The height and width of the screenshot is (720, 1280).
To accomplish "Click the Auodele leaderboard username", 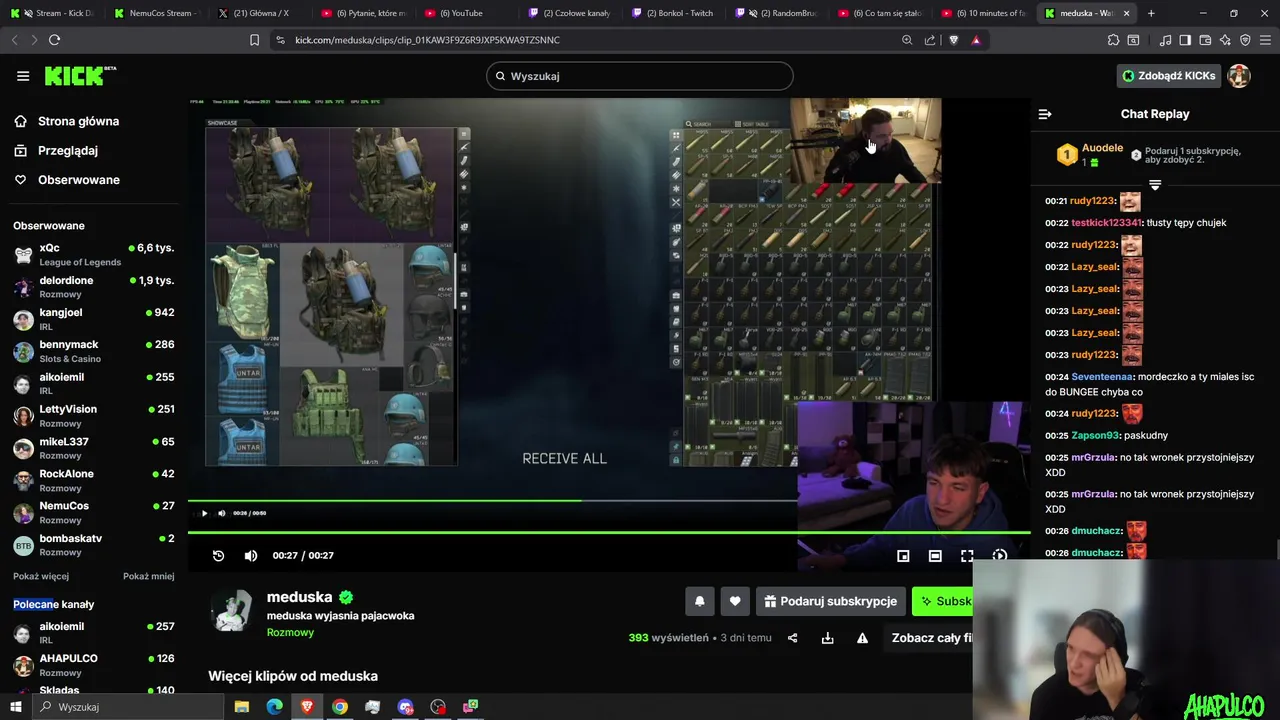I will [x=1102, y=148].
